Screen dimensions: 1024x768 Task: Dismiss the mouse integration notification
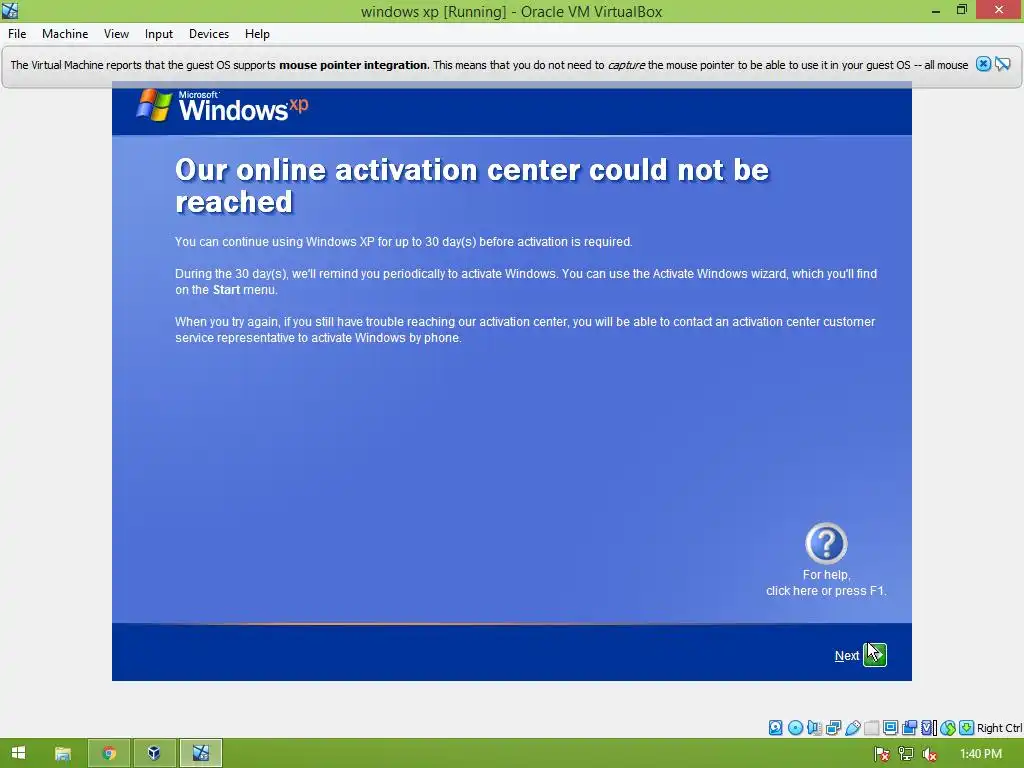pyautogui.click(x=984, y=64)
